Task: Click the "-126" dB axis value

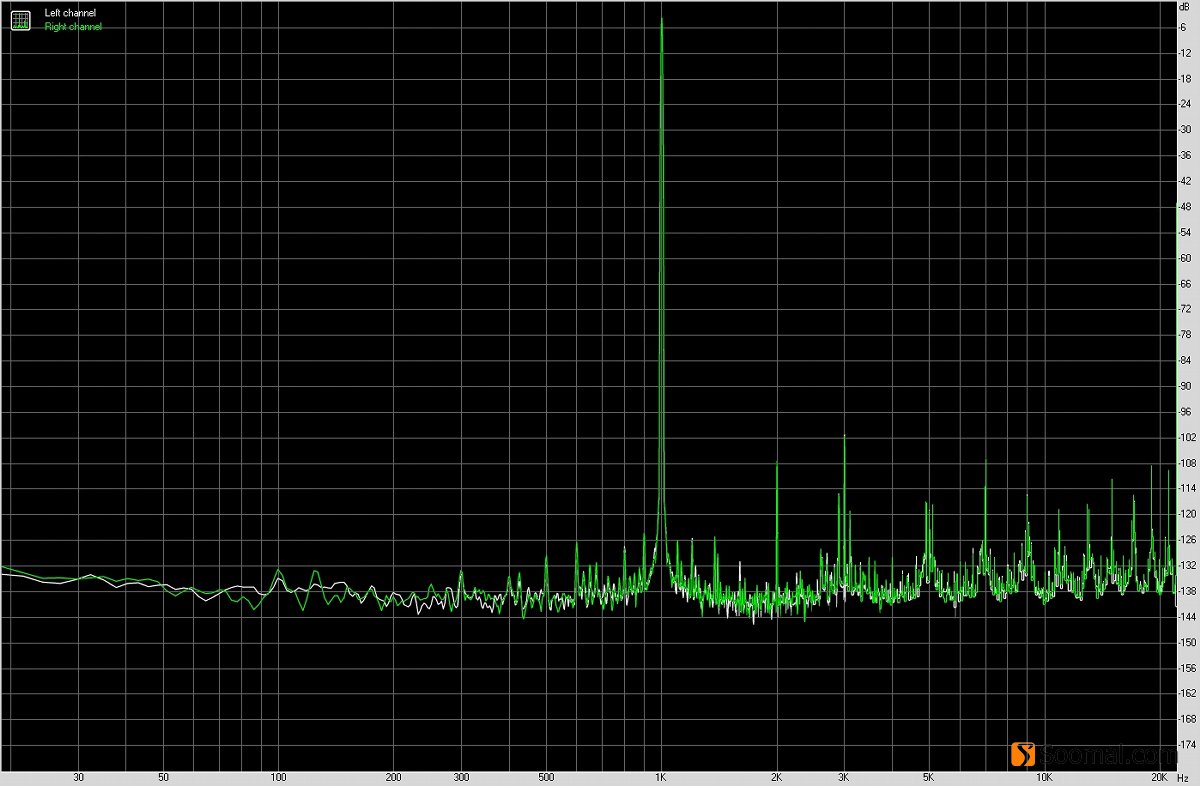Action: [1187, 540]
